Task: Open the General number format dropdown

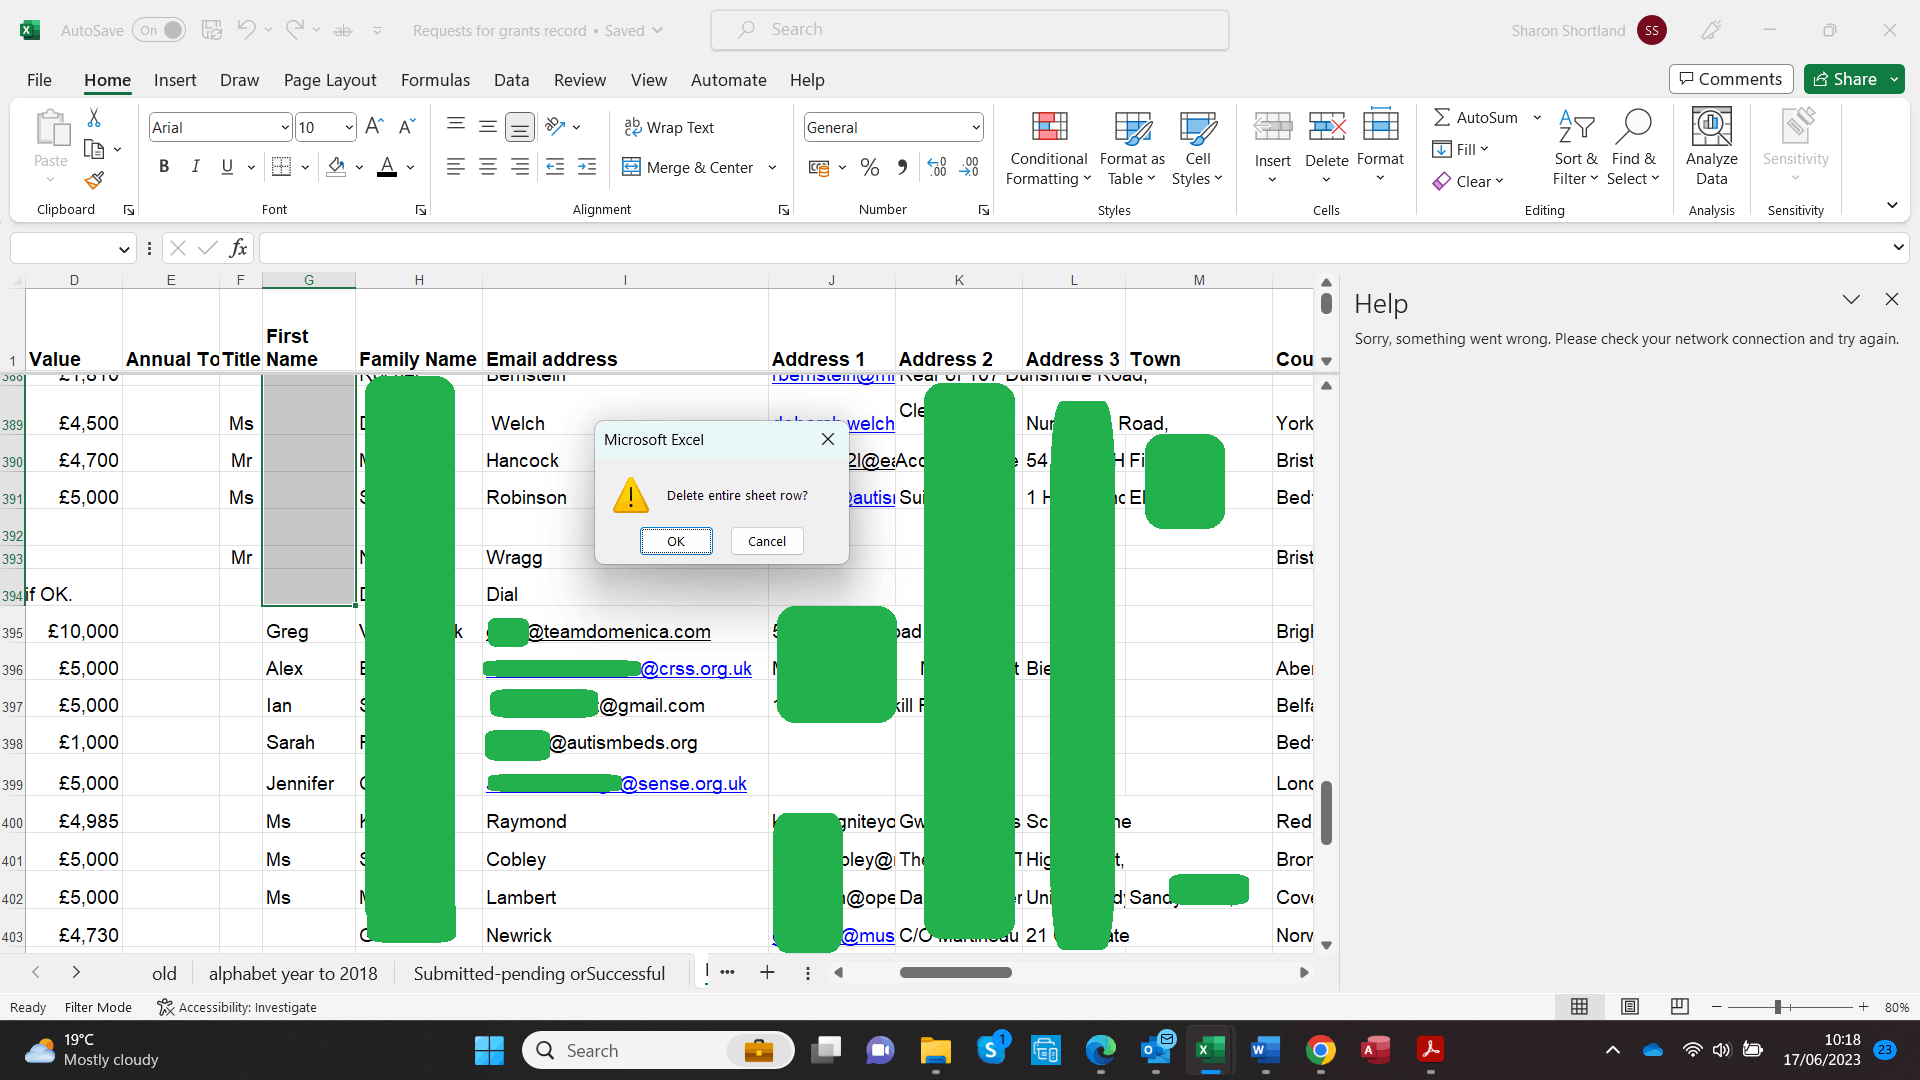Action: pyautogui.click(x=975, y=127)
